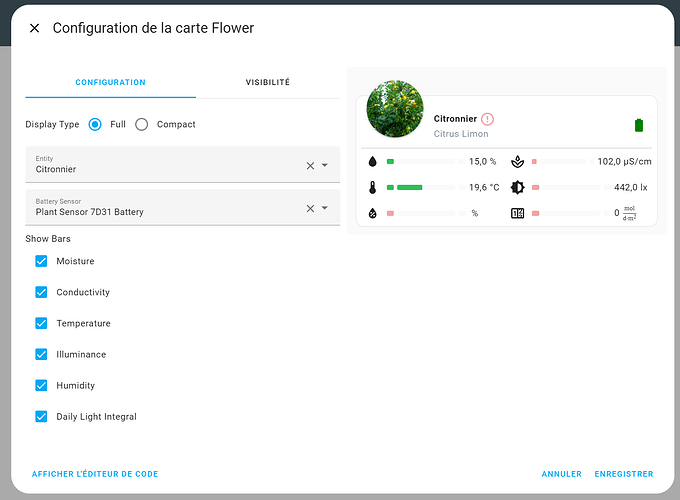
Task: Click the green battery level icon
Action: 640,125
